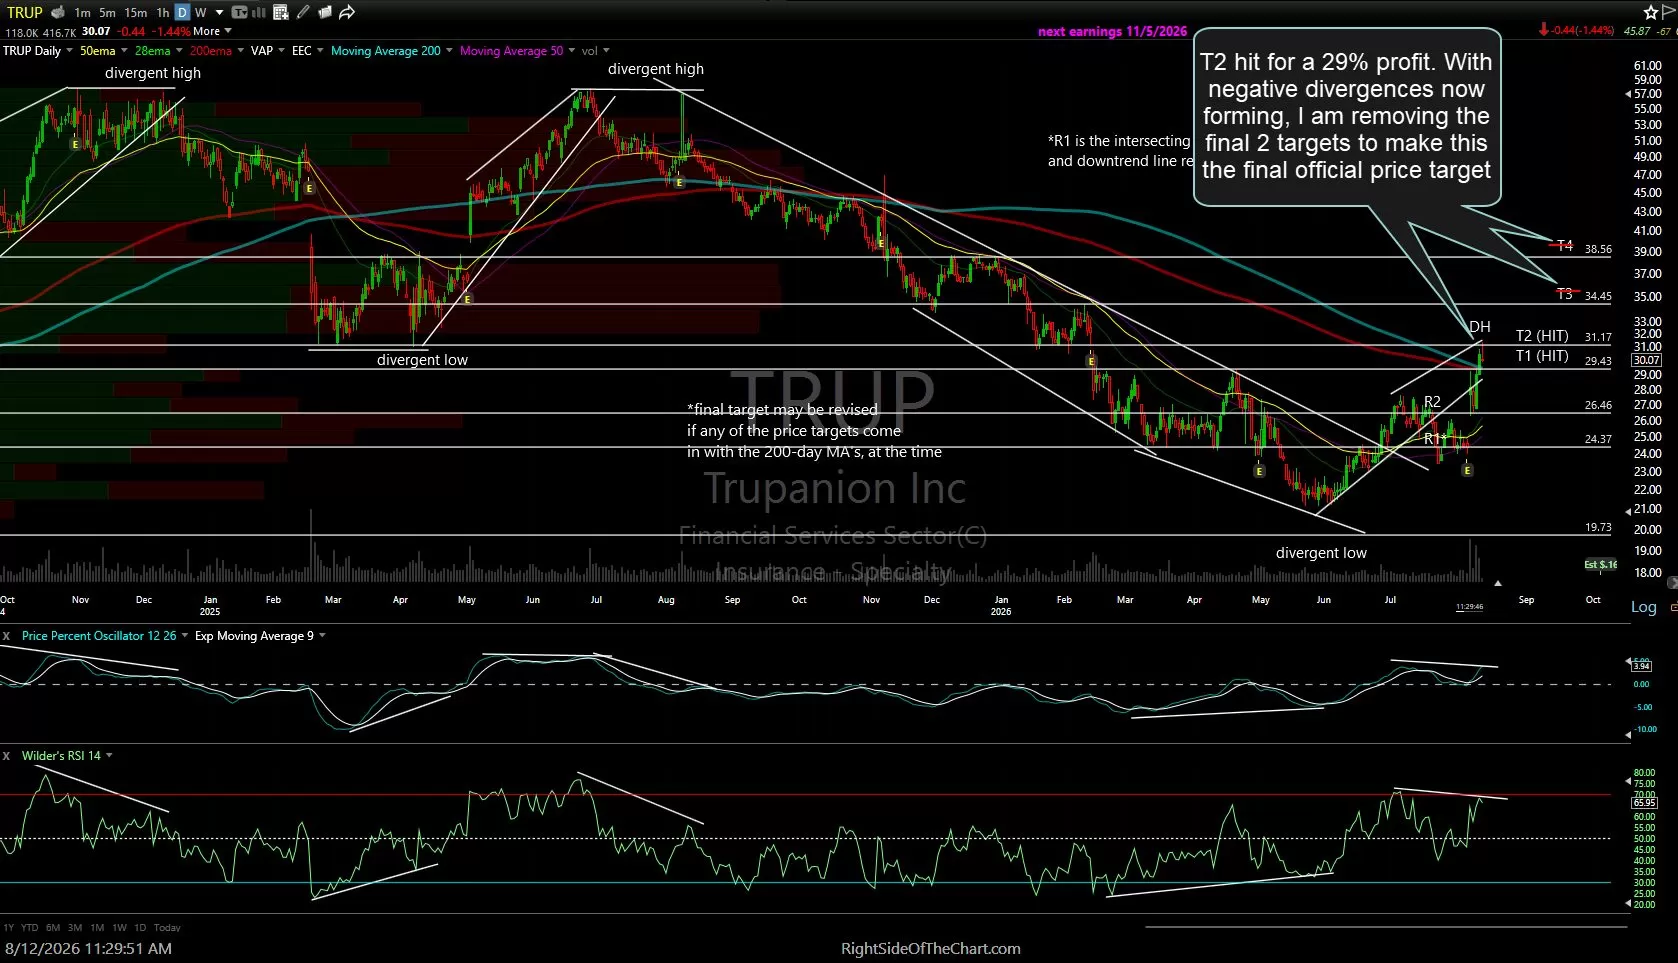The height and width of the screenshot is (963, 1678).
Task: Switch chart to 1m timeframe
Action: pos(82,13)
